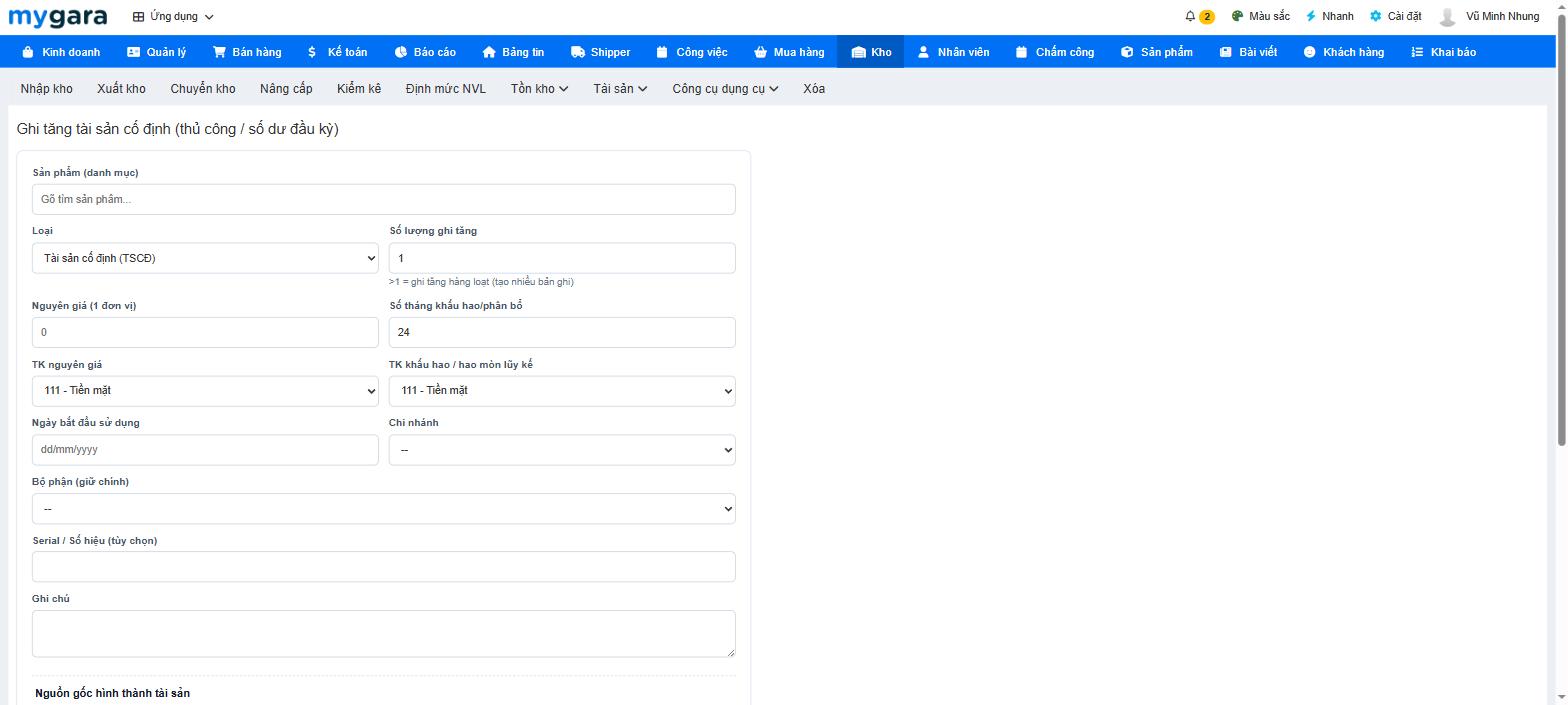Click the notification bell icon
1568x705 pixels.
coord(1190,16)
